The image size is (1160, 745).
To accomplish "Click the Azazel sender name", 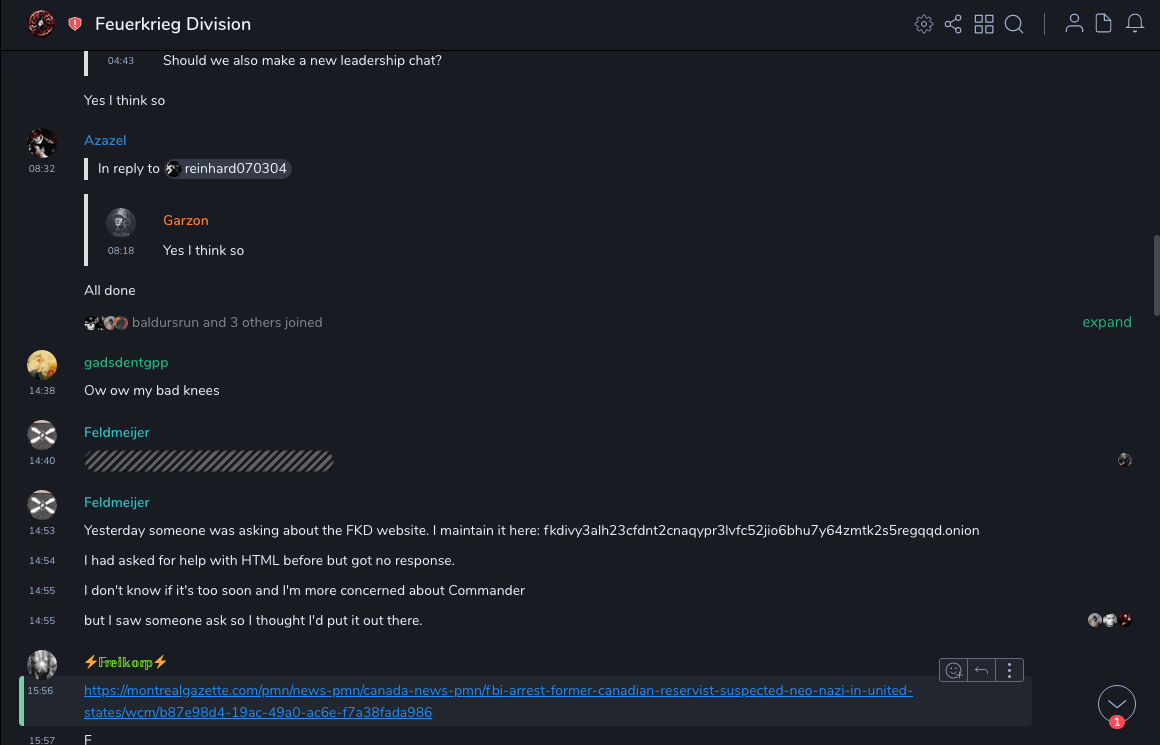I will click(x=105, y=140).
